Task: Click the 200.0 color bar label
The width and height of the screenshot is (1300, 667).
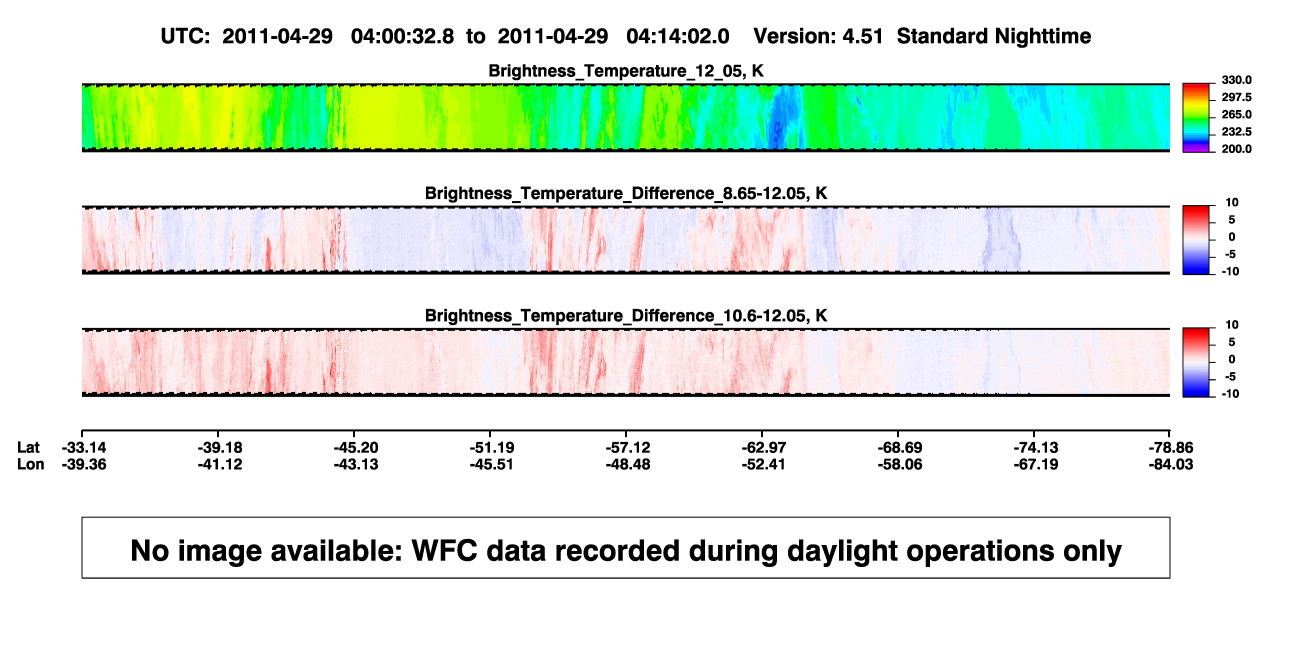Action: [1237, 149]
